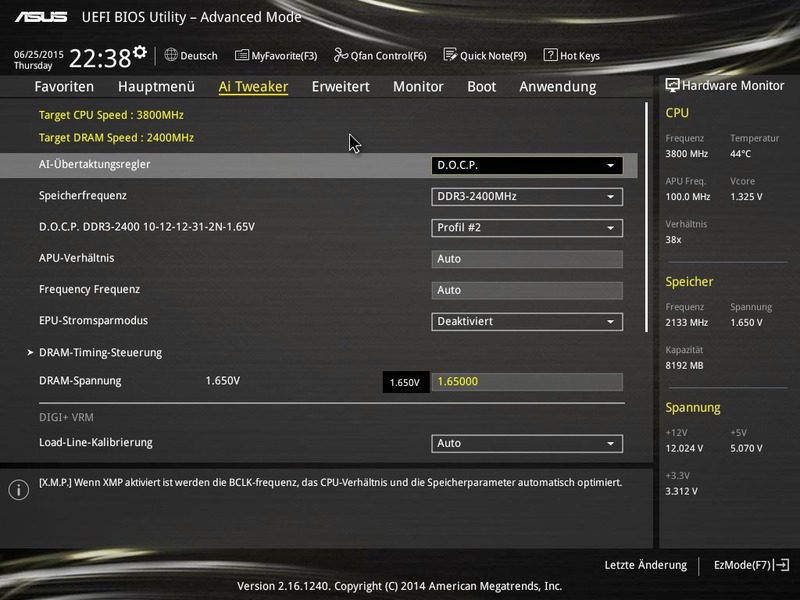Click the APU Freq. 100.0 MHz value
This screenshot has height=600, width=800.
(688, 196)
